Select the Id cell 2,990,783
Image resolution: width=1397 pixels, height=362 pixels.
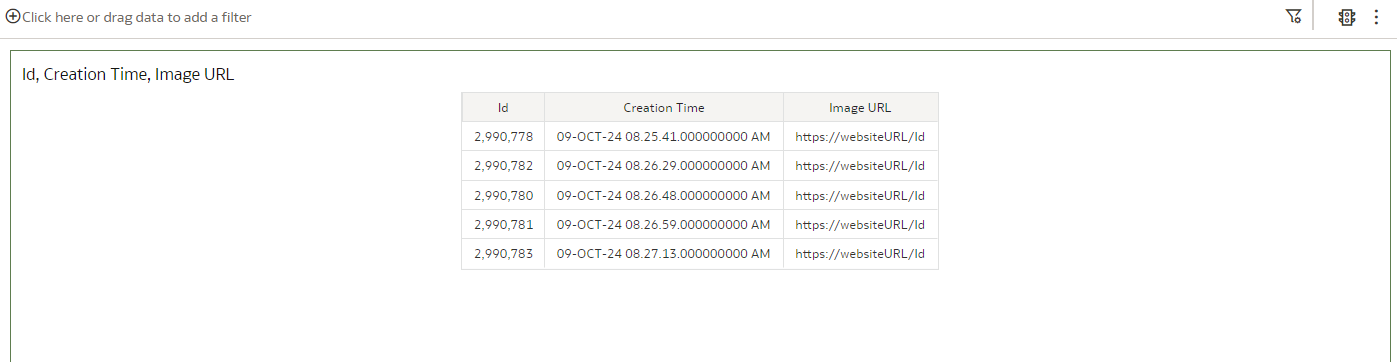click(x=503, y=254)
